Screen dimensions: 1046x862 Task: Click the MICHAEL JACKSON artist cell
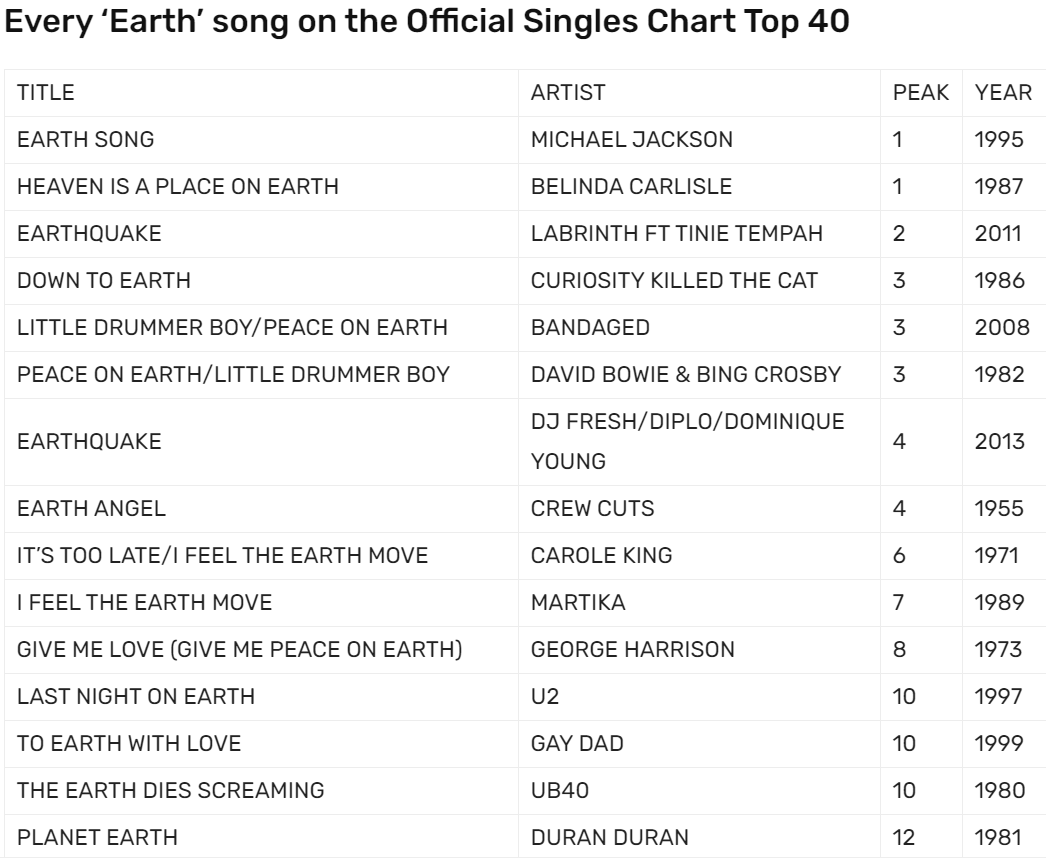(631, 140)
